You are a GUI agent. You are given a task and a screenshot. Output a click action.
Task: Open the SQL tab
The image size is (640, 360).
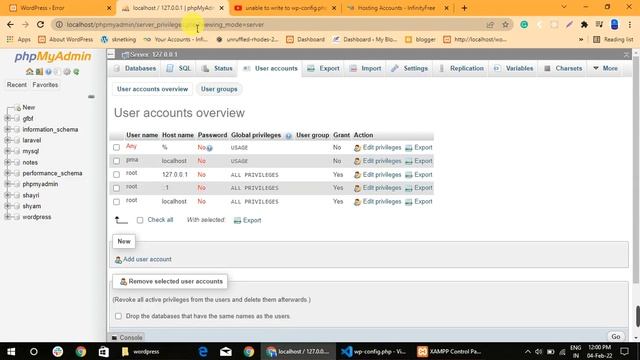(178, 68)
